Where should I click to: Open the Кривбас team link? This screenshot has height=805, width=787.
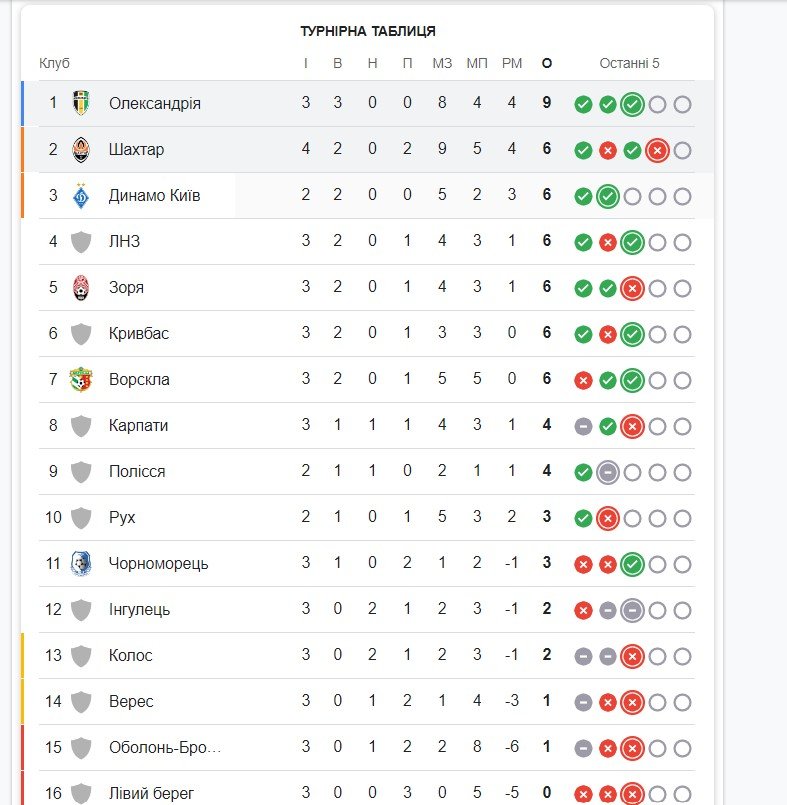(139, 334)
